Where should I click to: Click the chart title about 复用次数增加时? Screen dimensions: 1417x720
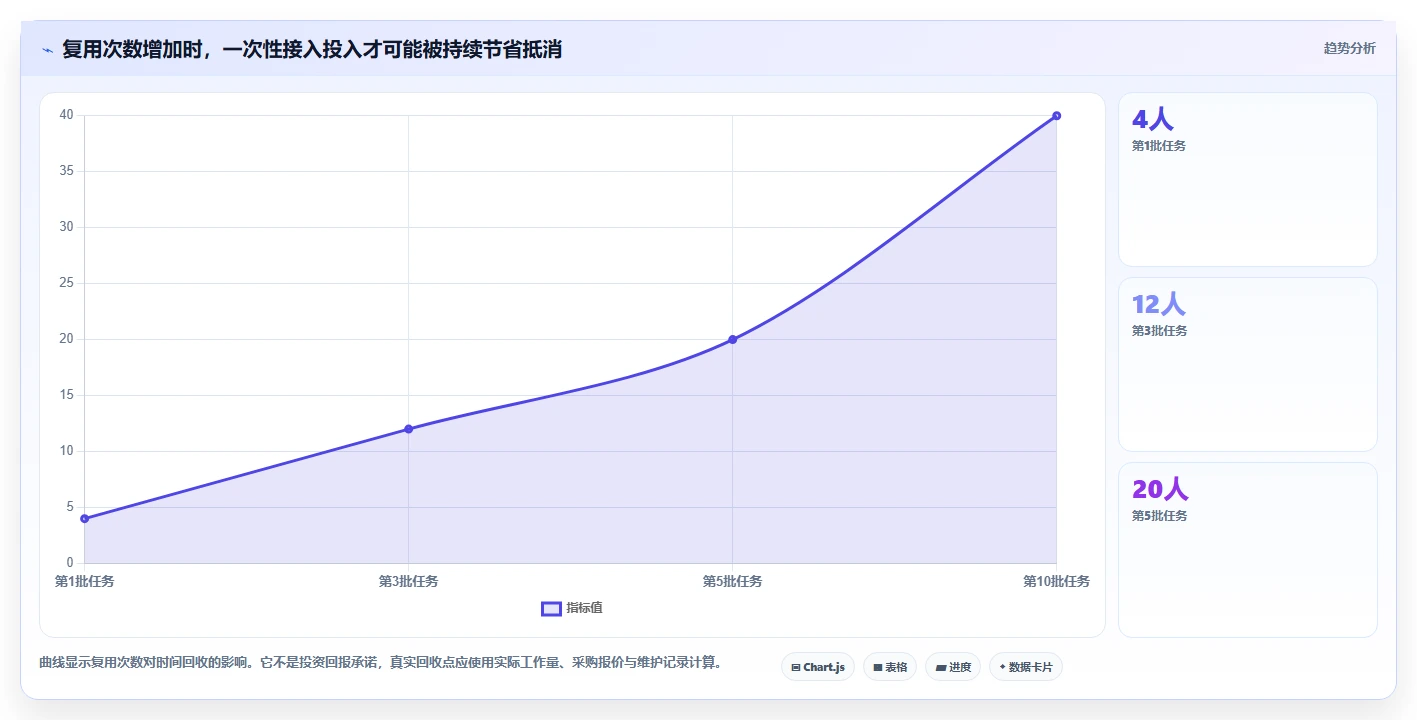click(x=312, y=49)
